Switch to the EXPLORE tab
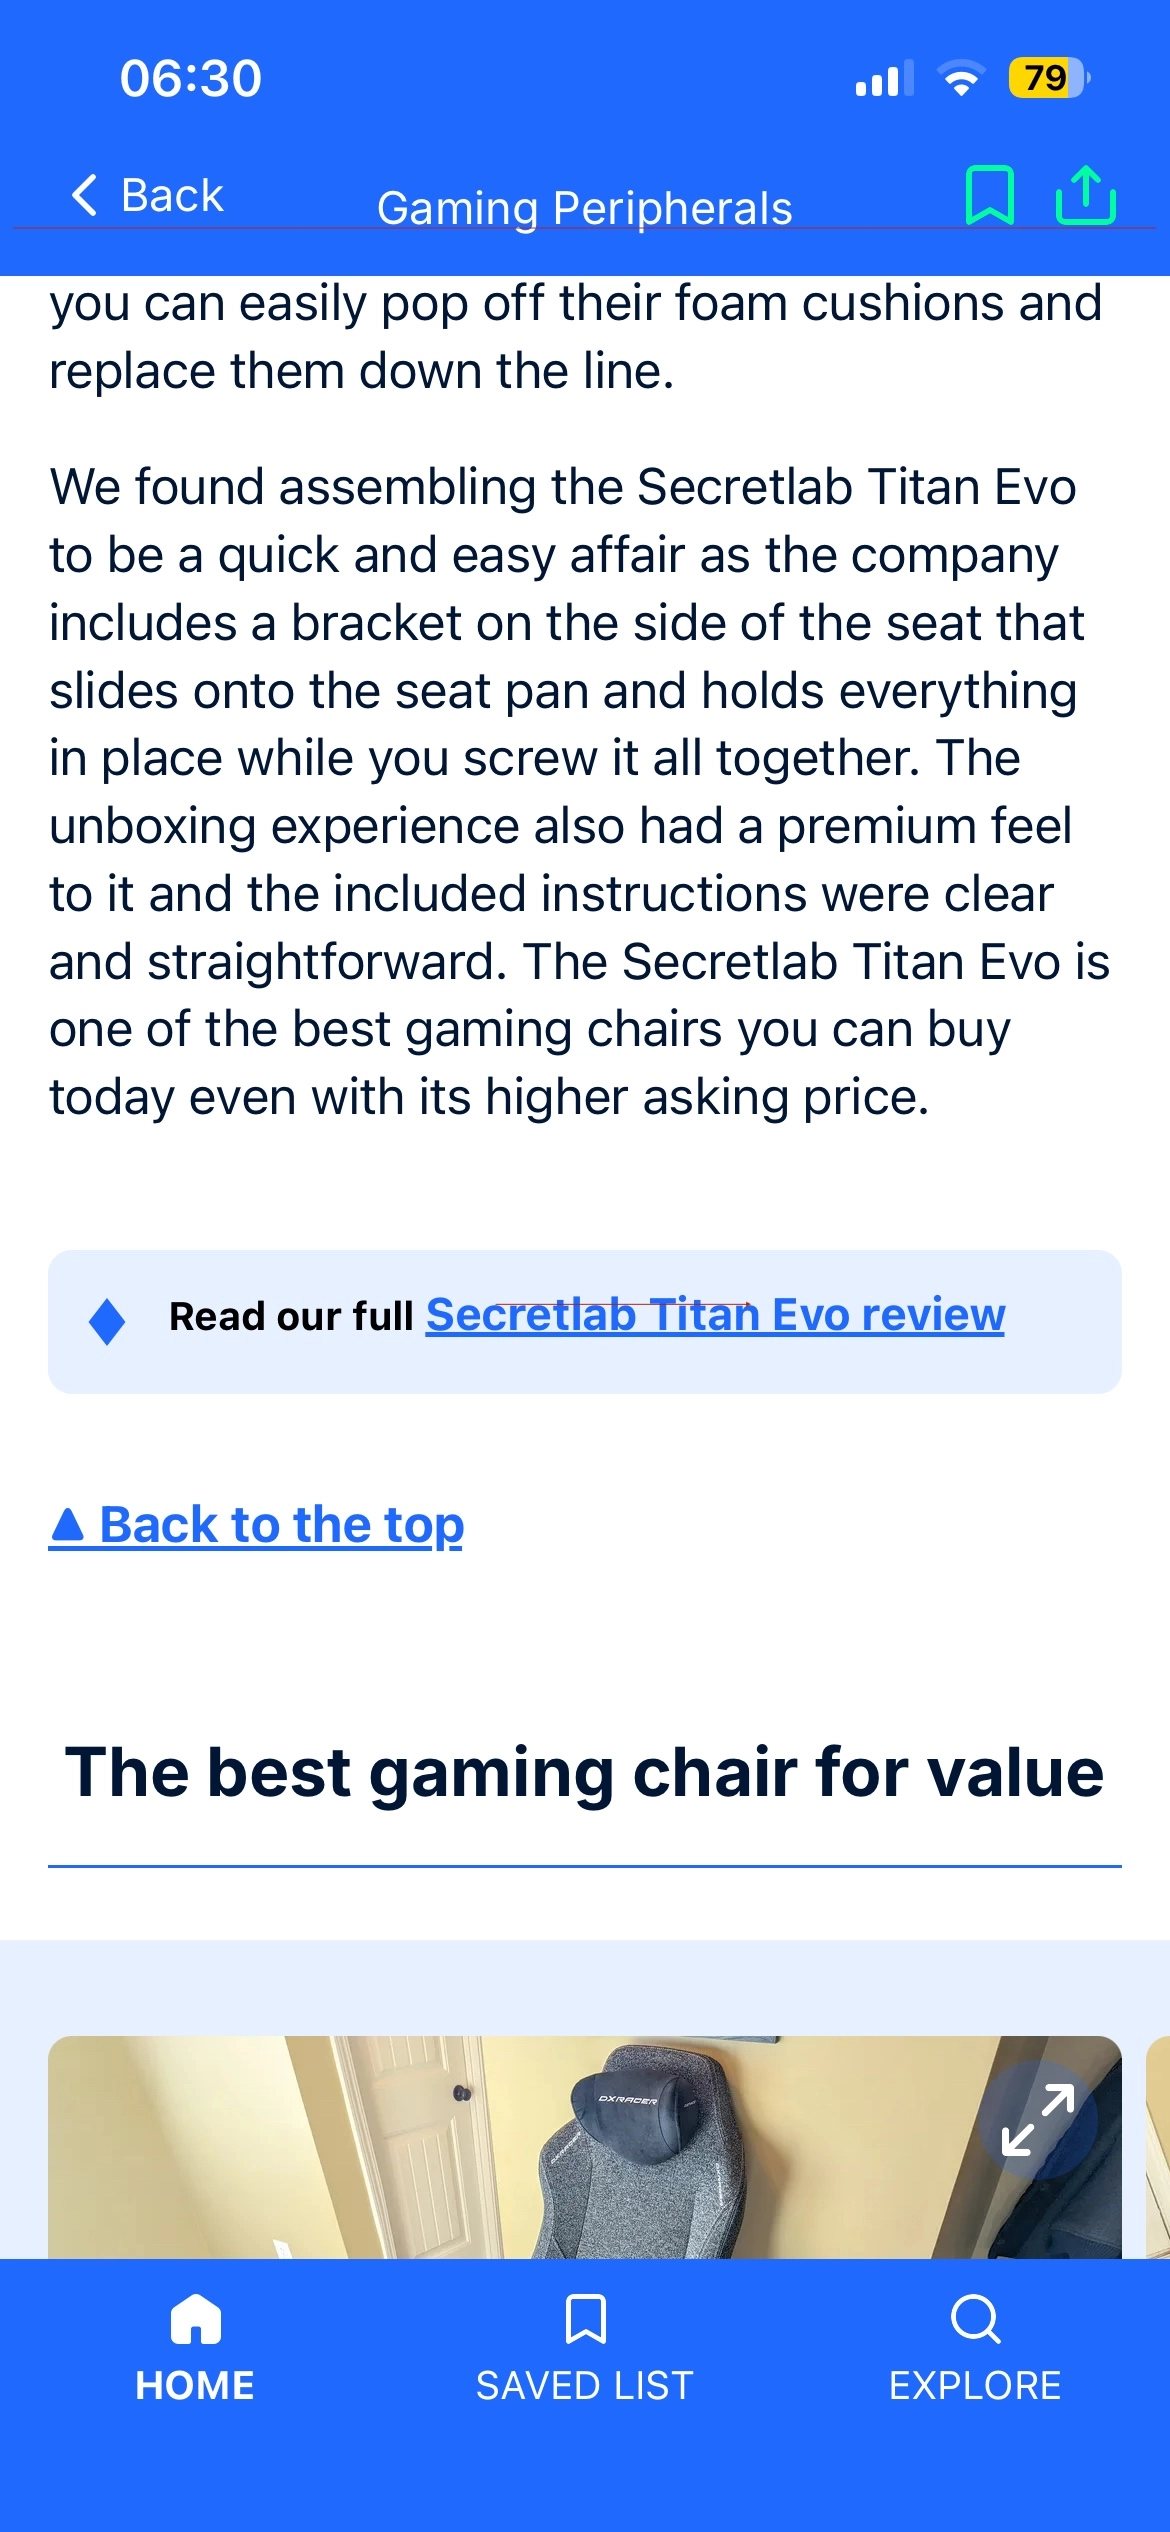The width and height of the screenshot is (1170, 2532). pyautogui.click(x=975, y=2386)
